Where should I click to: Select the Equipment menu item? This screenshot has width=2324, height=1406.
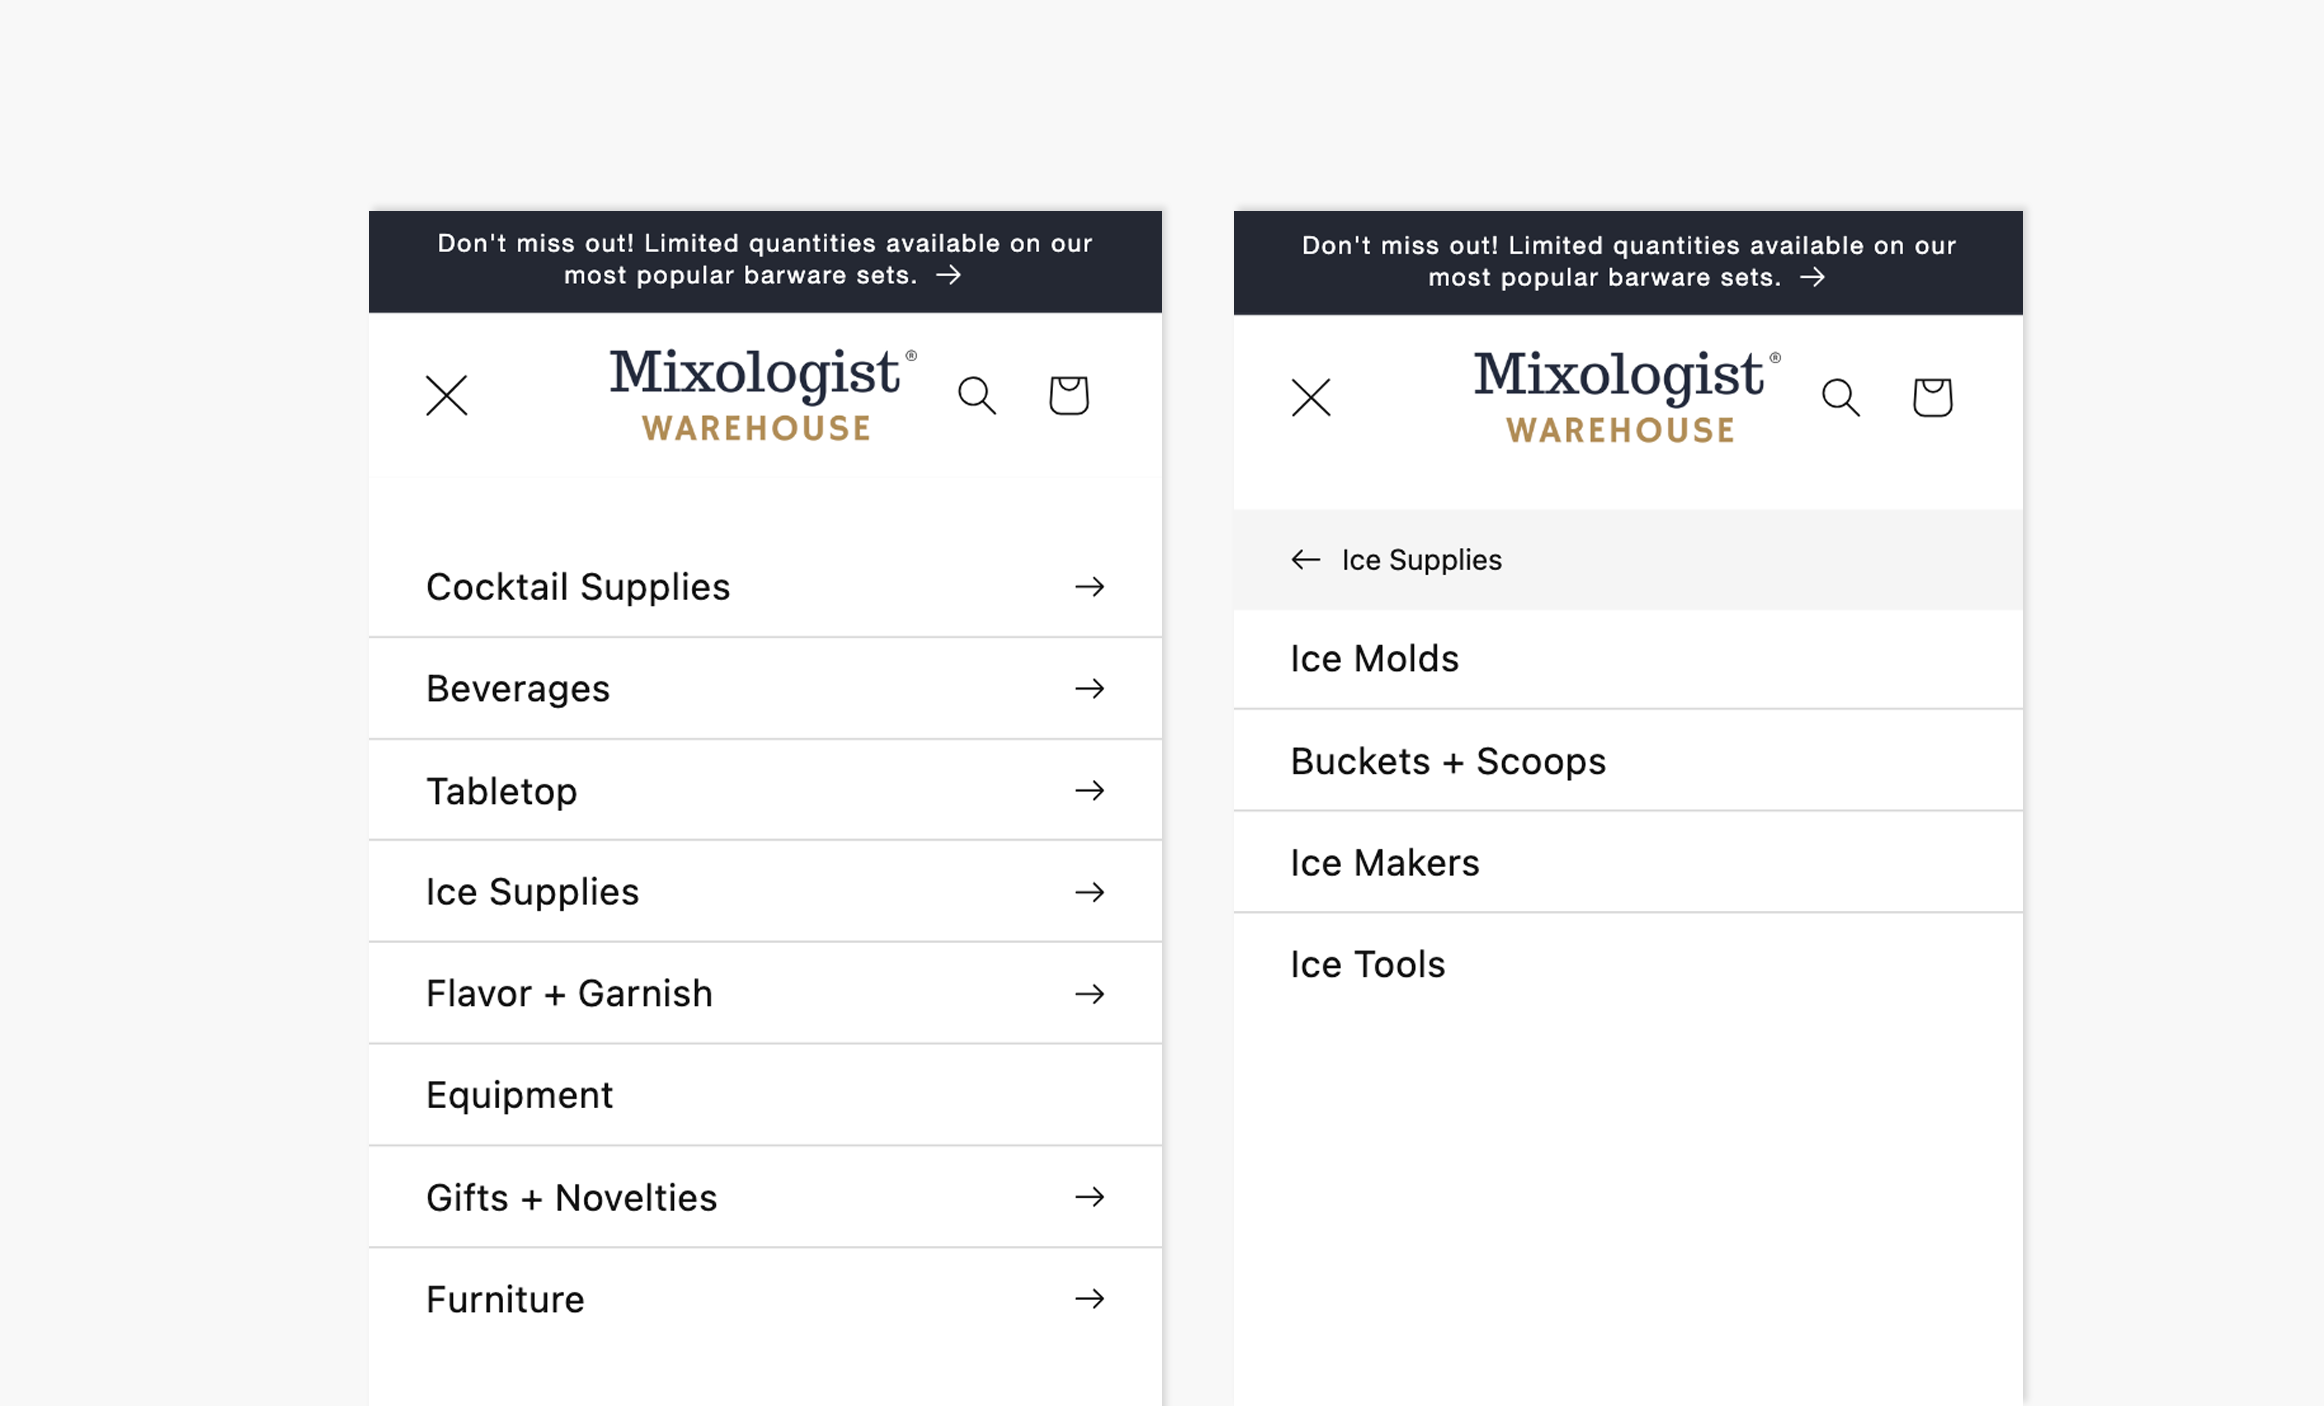click(765, 1095)
